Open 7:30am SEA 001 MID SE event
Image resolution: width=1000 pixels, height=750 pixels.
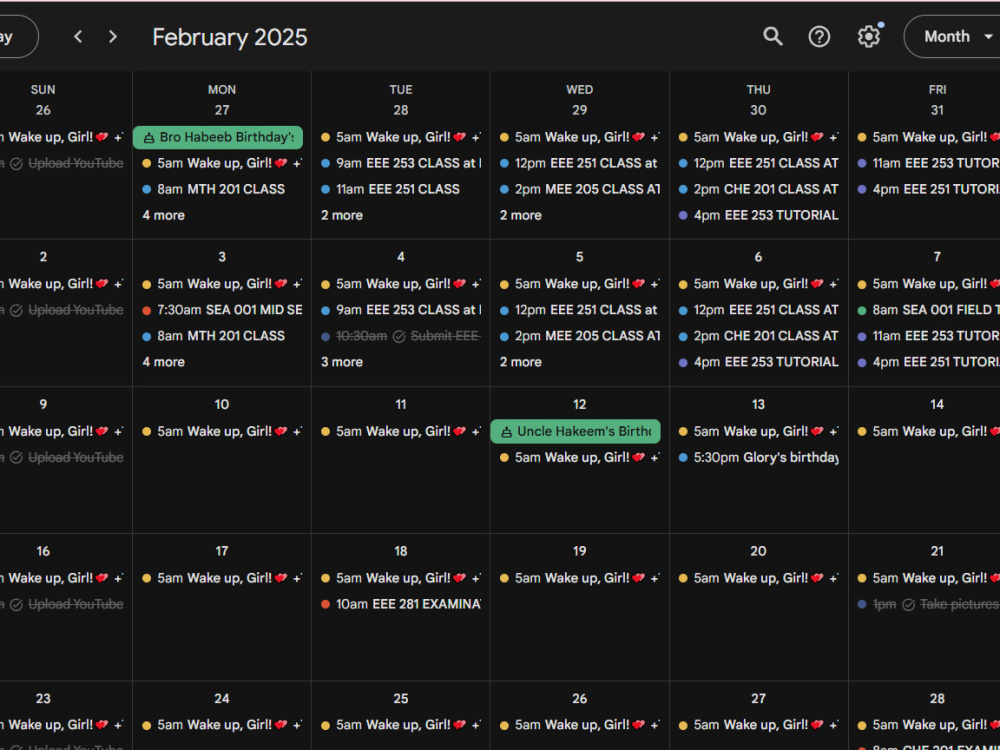pyautogui.click(x=220, y=310)
